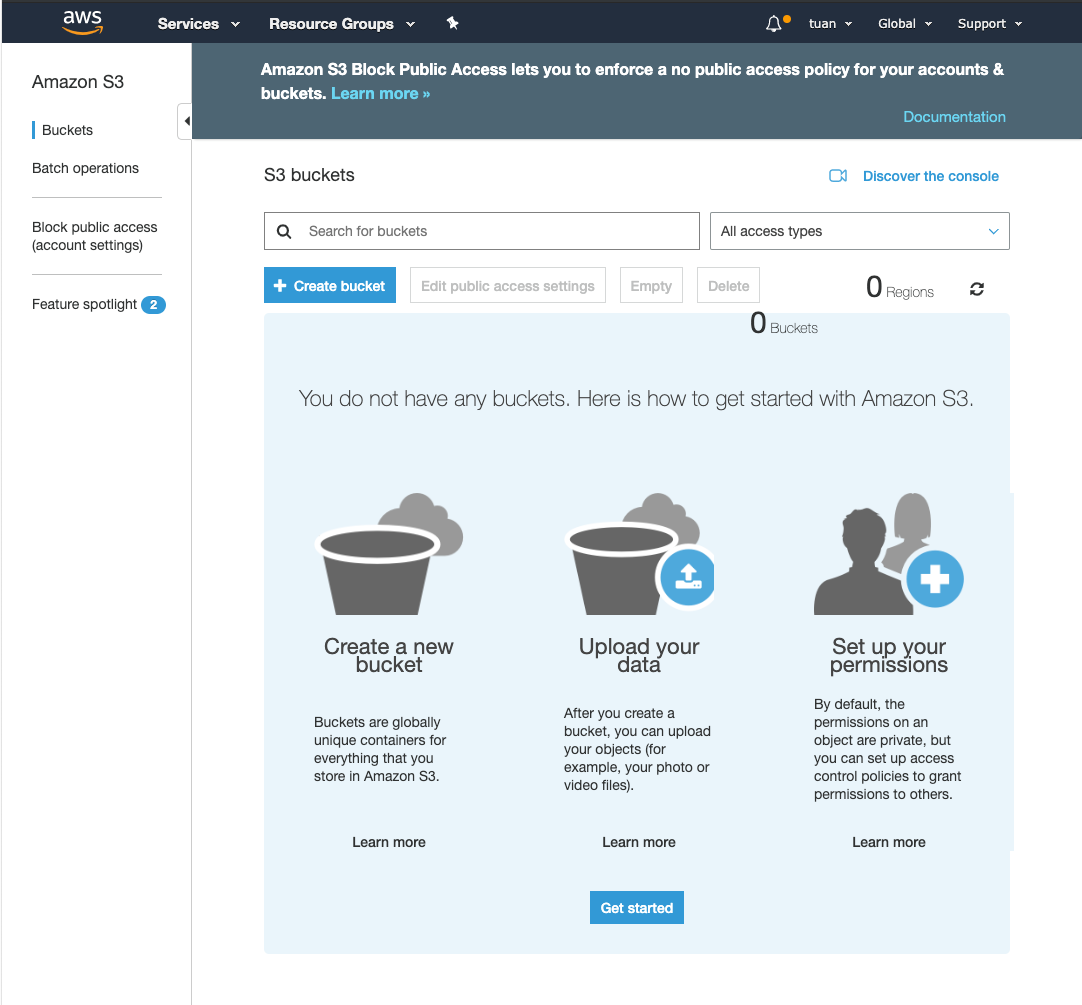The width and height of the screenshot is (1082, 1005).
Task: Open Batch operations in the sidebar
Action: point(85,168)
